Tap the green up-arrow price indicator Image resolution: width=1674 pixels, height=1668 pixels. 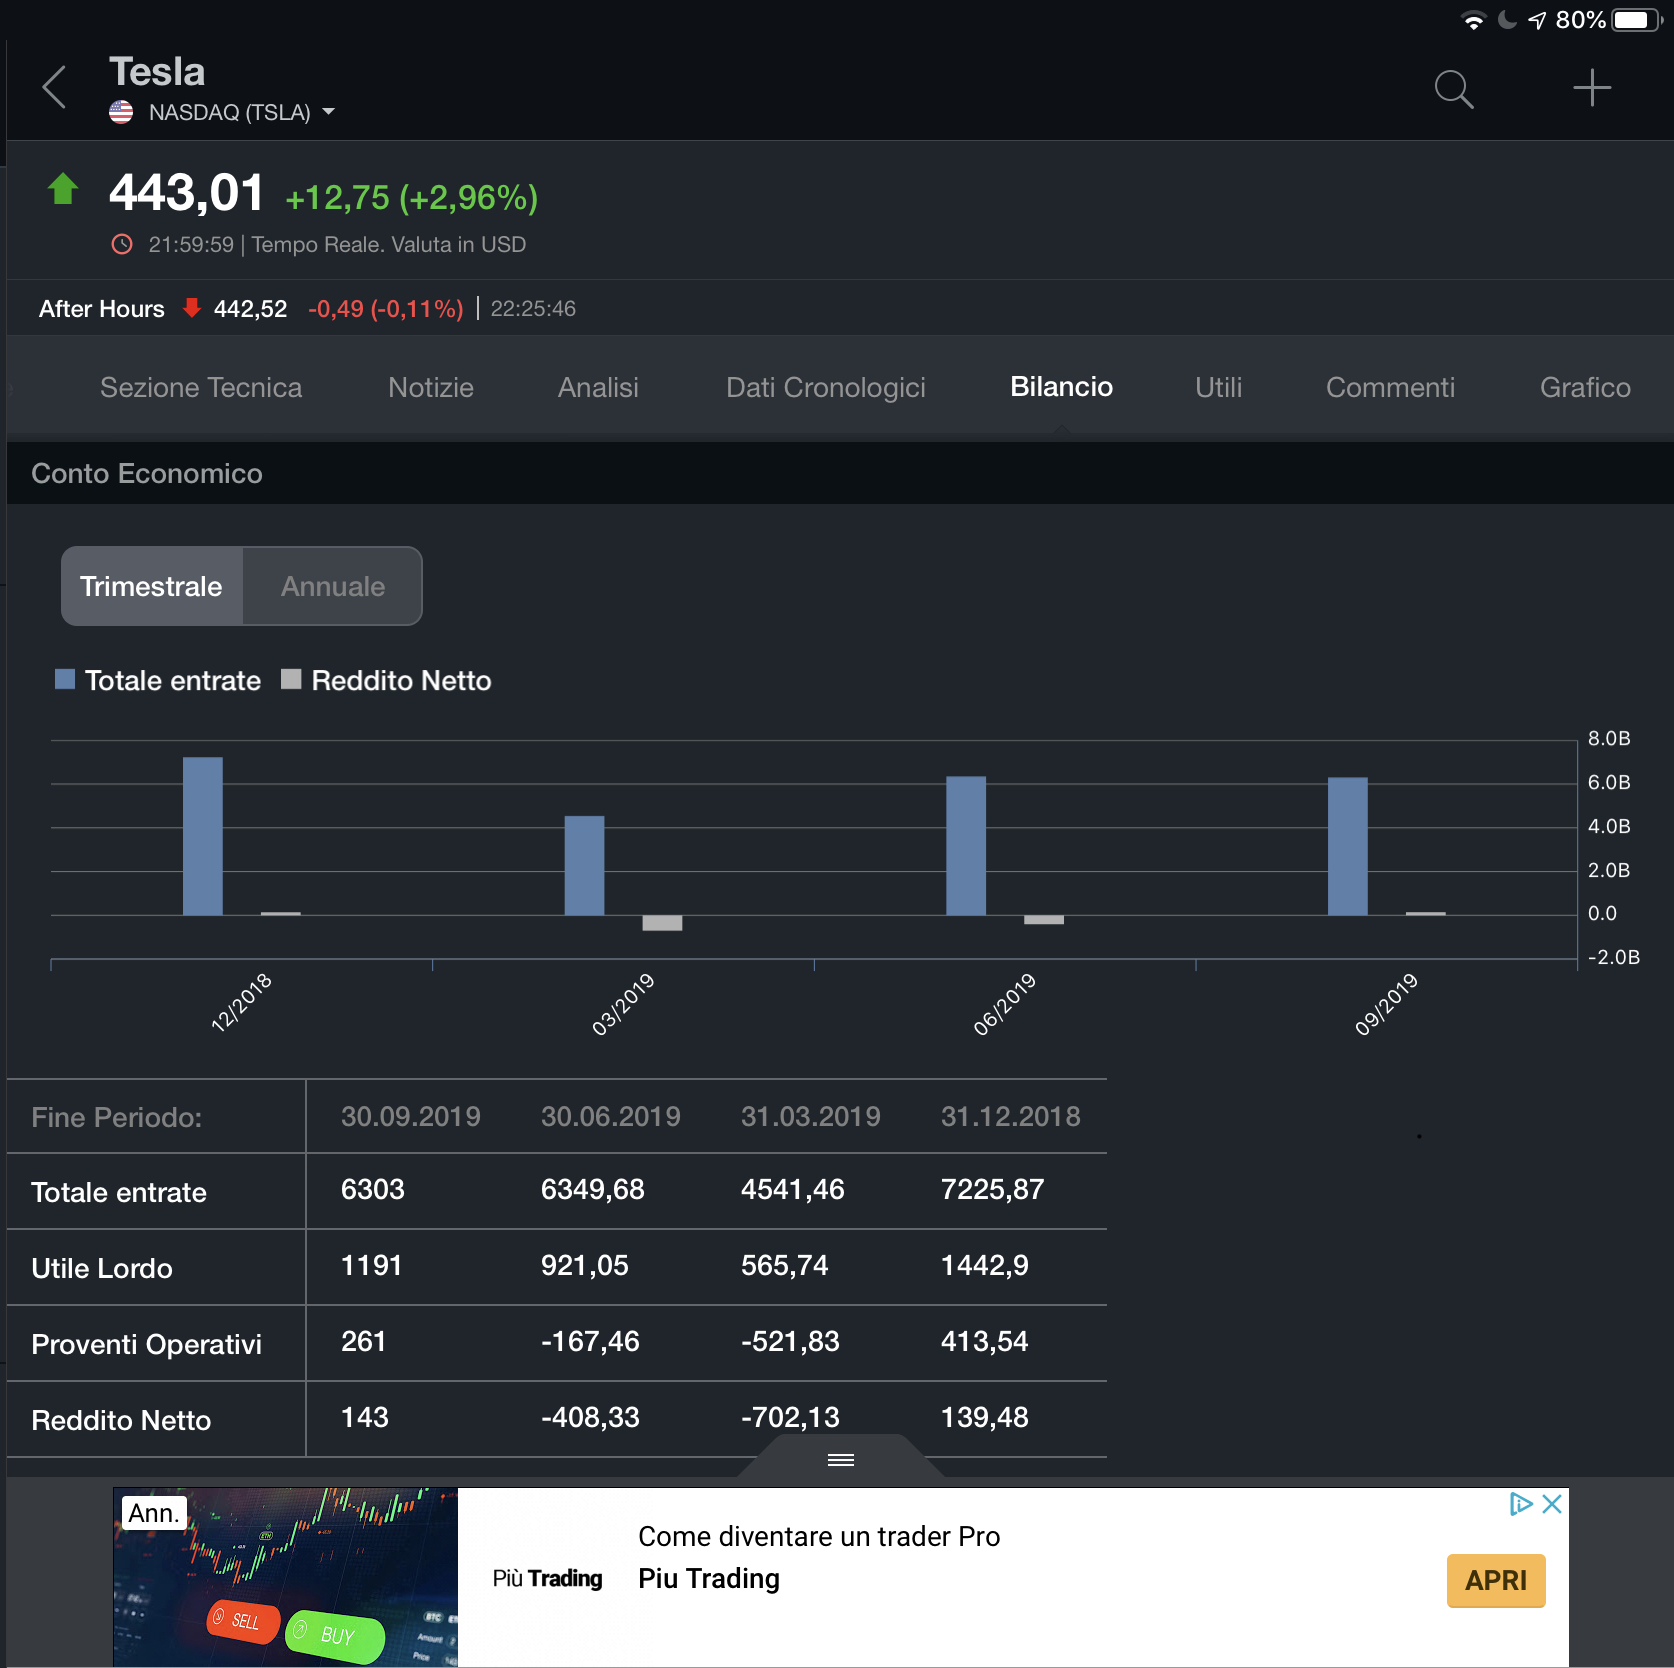(63, 188)
